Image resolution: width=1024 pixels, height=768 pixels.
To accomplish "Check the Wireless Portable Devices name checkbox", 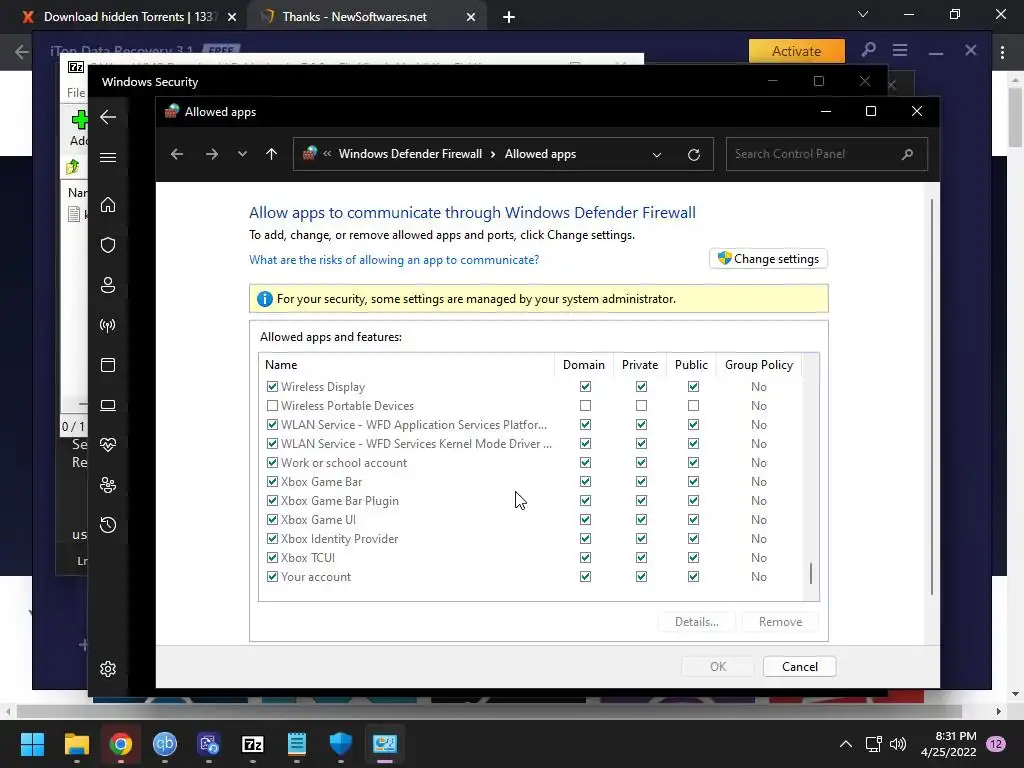I will coord(272,406).
